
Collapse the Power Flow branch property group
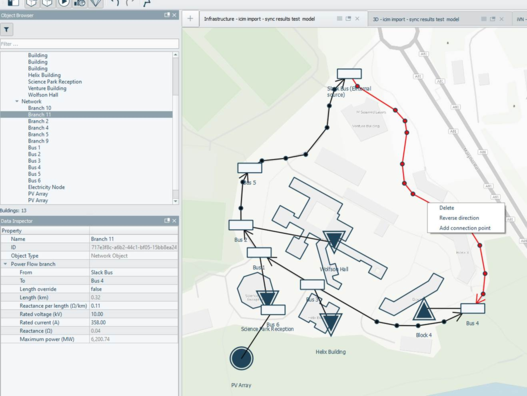click(5, 264)
